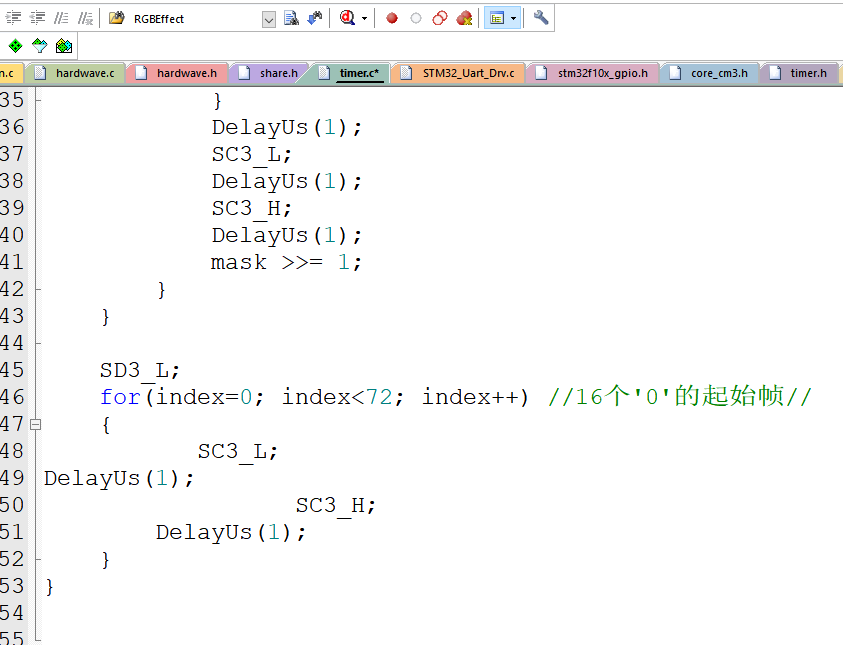Screen dimensions: 843x645
Task: Click the indent selection icon
Action: [x=13, y=18]
